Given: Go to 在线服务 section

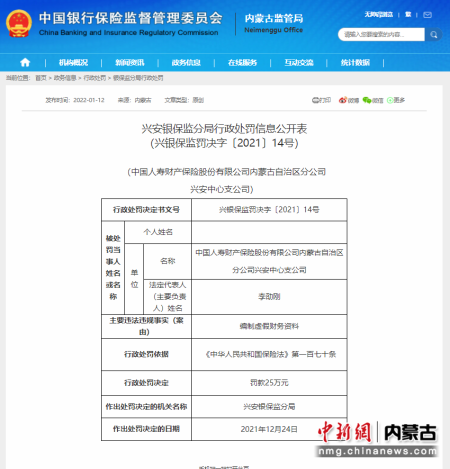Looking at the screenshot, I should pos(242,62).
